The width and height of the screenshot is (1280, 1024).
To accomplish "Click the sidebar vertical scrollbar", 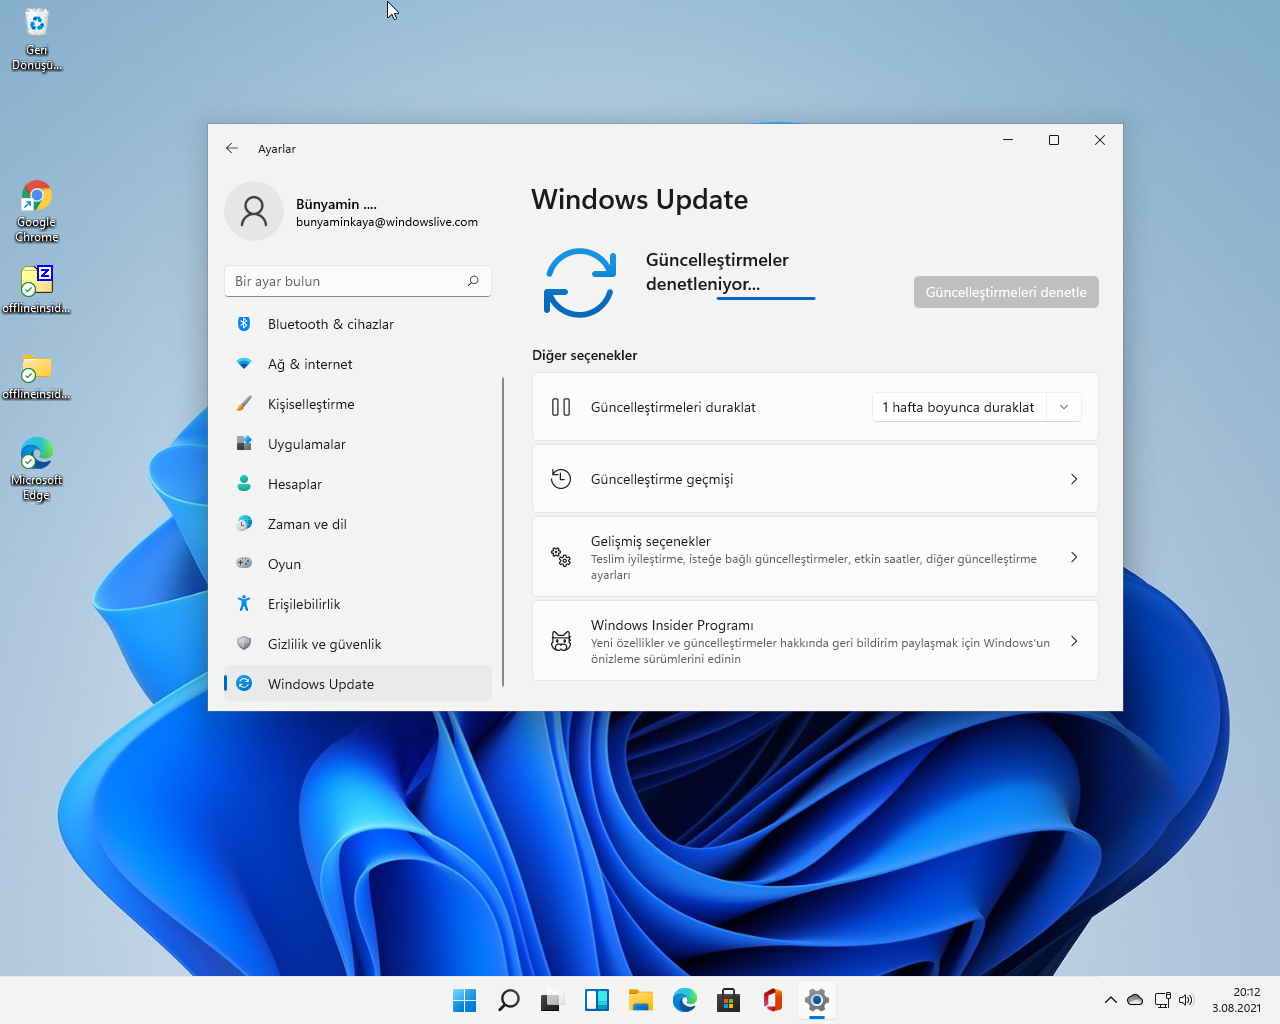I will click(x=503, y=532).
